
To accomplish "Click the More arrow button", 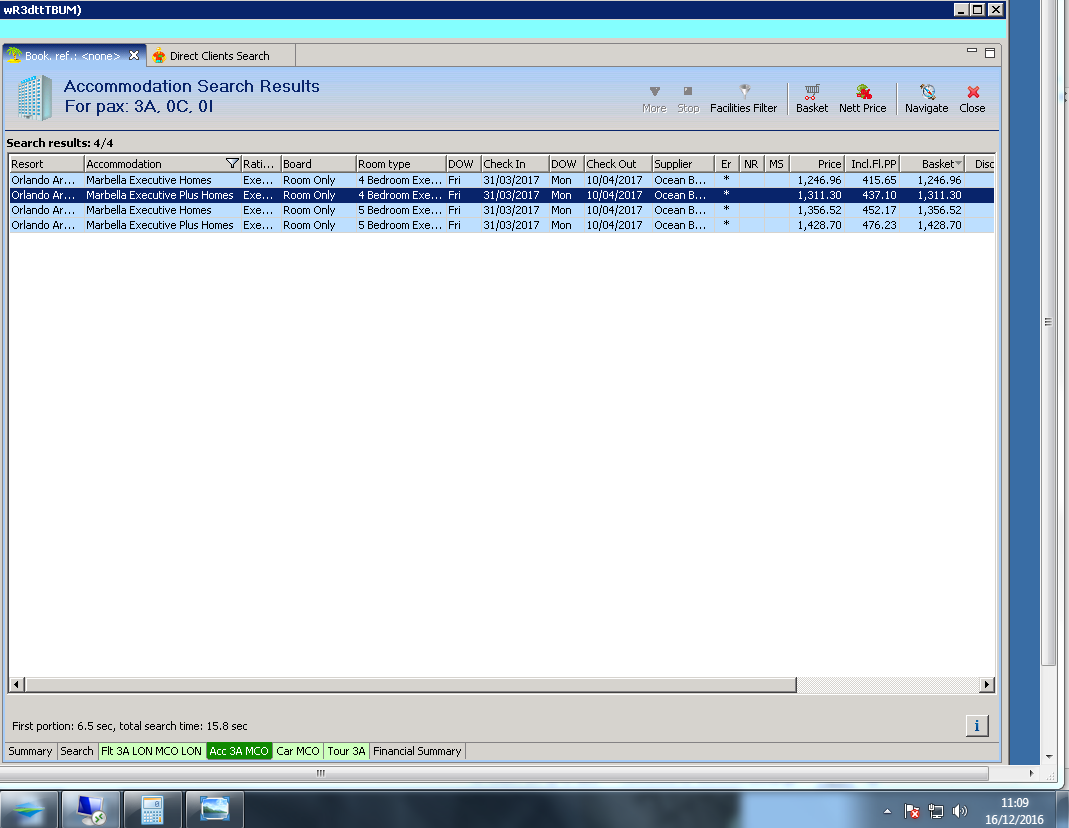I will click(x=654, y=99).
